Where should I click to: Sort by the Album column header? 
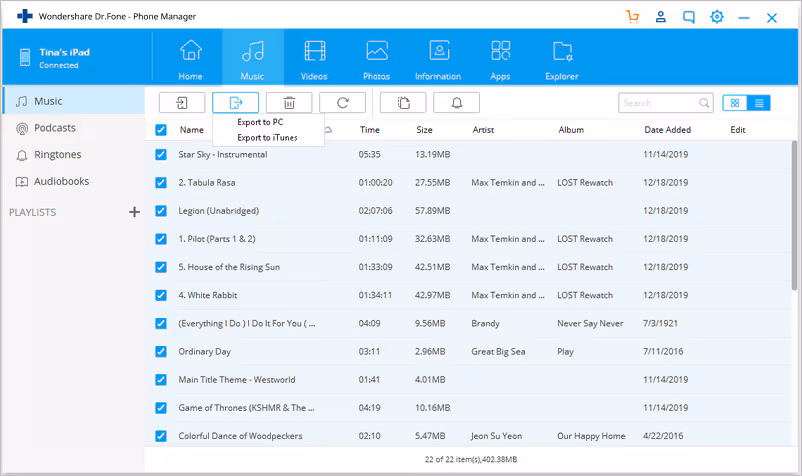click(571, 130)
